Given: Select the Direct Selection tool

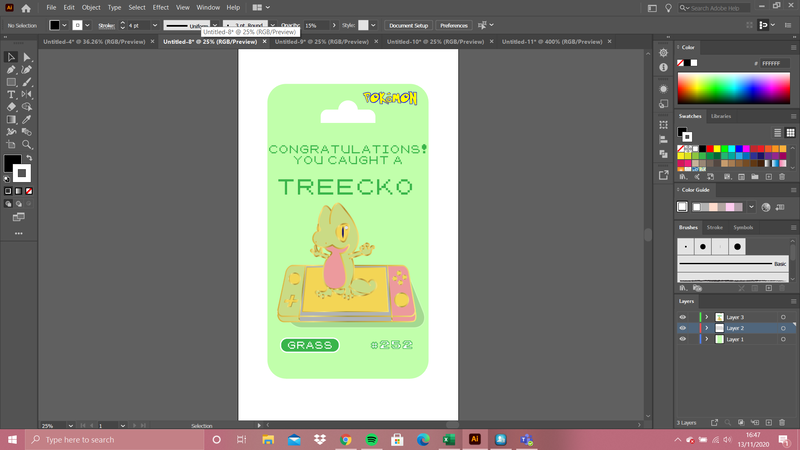Looking at the screenshot, I should click(x=27, y=57).
